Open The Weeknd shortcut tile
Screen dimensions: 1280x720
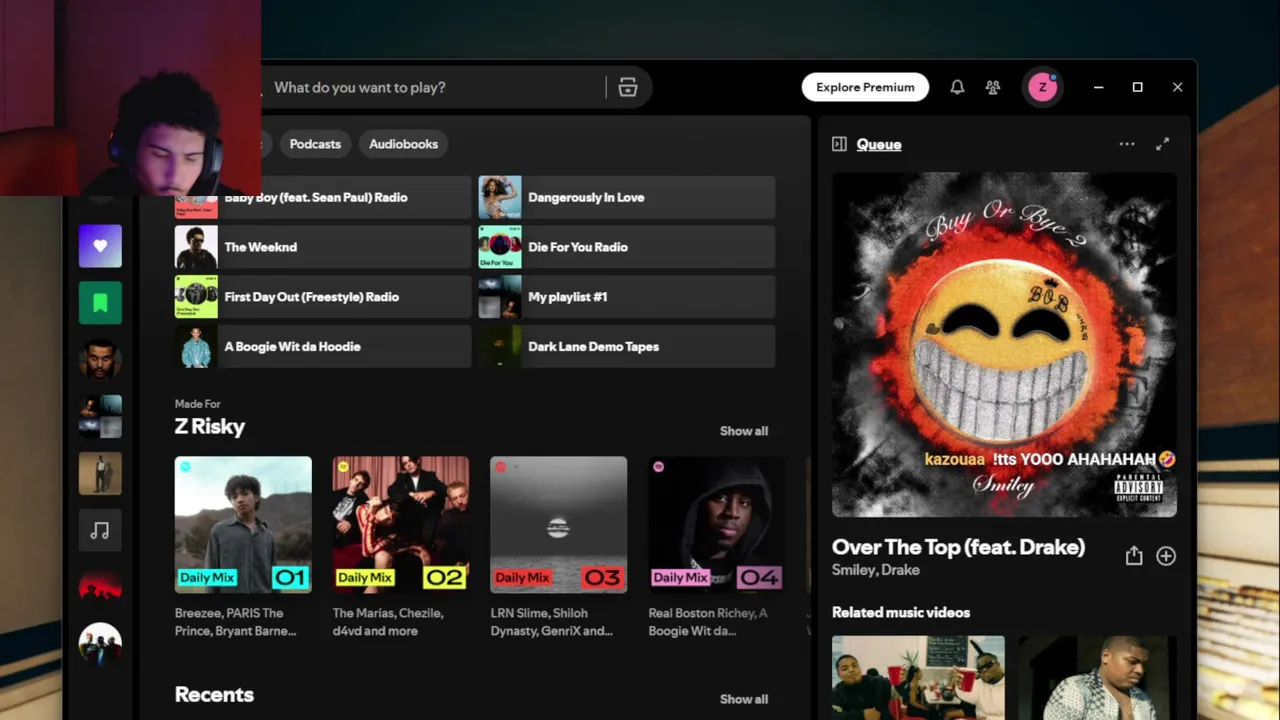pos(323,247)
